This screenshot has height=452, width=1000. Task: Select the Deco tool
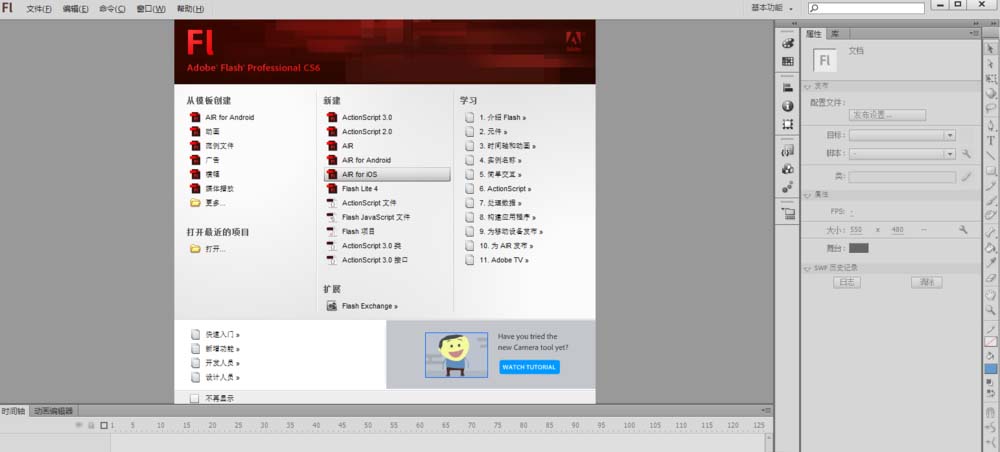click(x=990, y=215)
